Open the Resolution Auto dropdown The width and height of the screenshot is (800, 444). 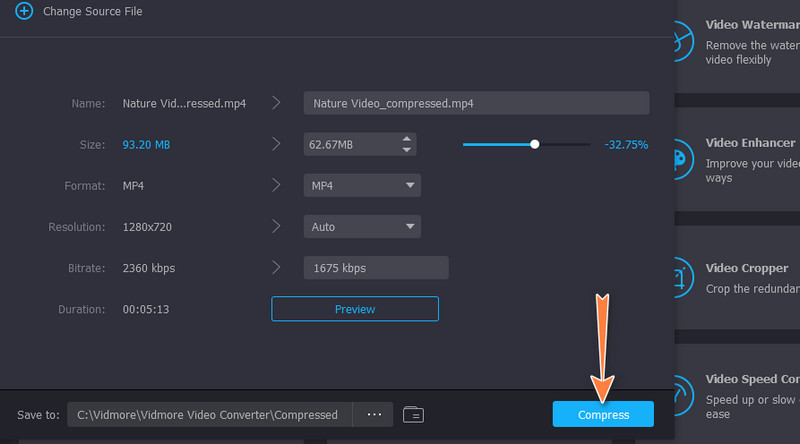[362, 227]
